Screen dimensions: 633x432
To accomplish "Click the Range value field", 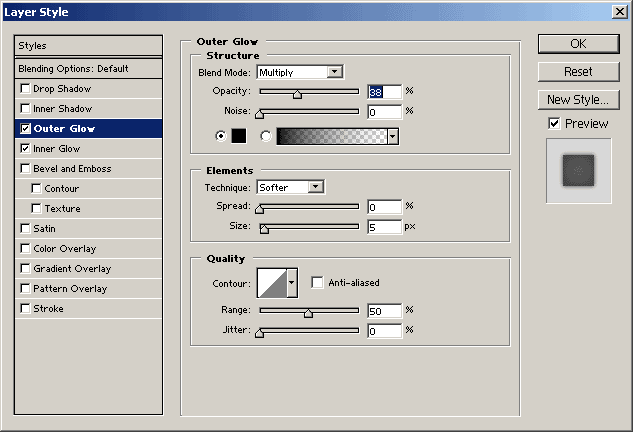I will [384, 311].
